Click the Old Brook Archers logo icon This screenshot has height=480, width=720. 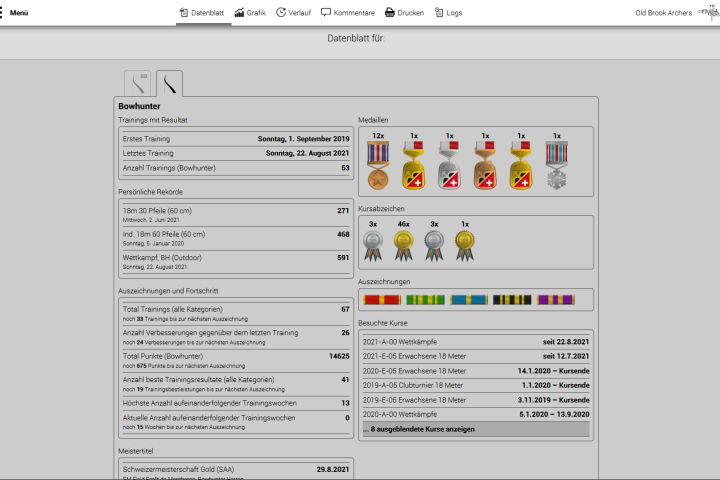coord(708,13)
